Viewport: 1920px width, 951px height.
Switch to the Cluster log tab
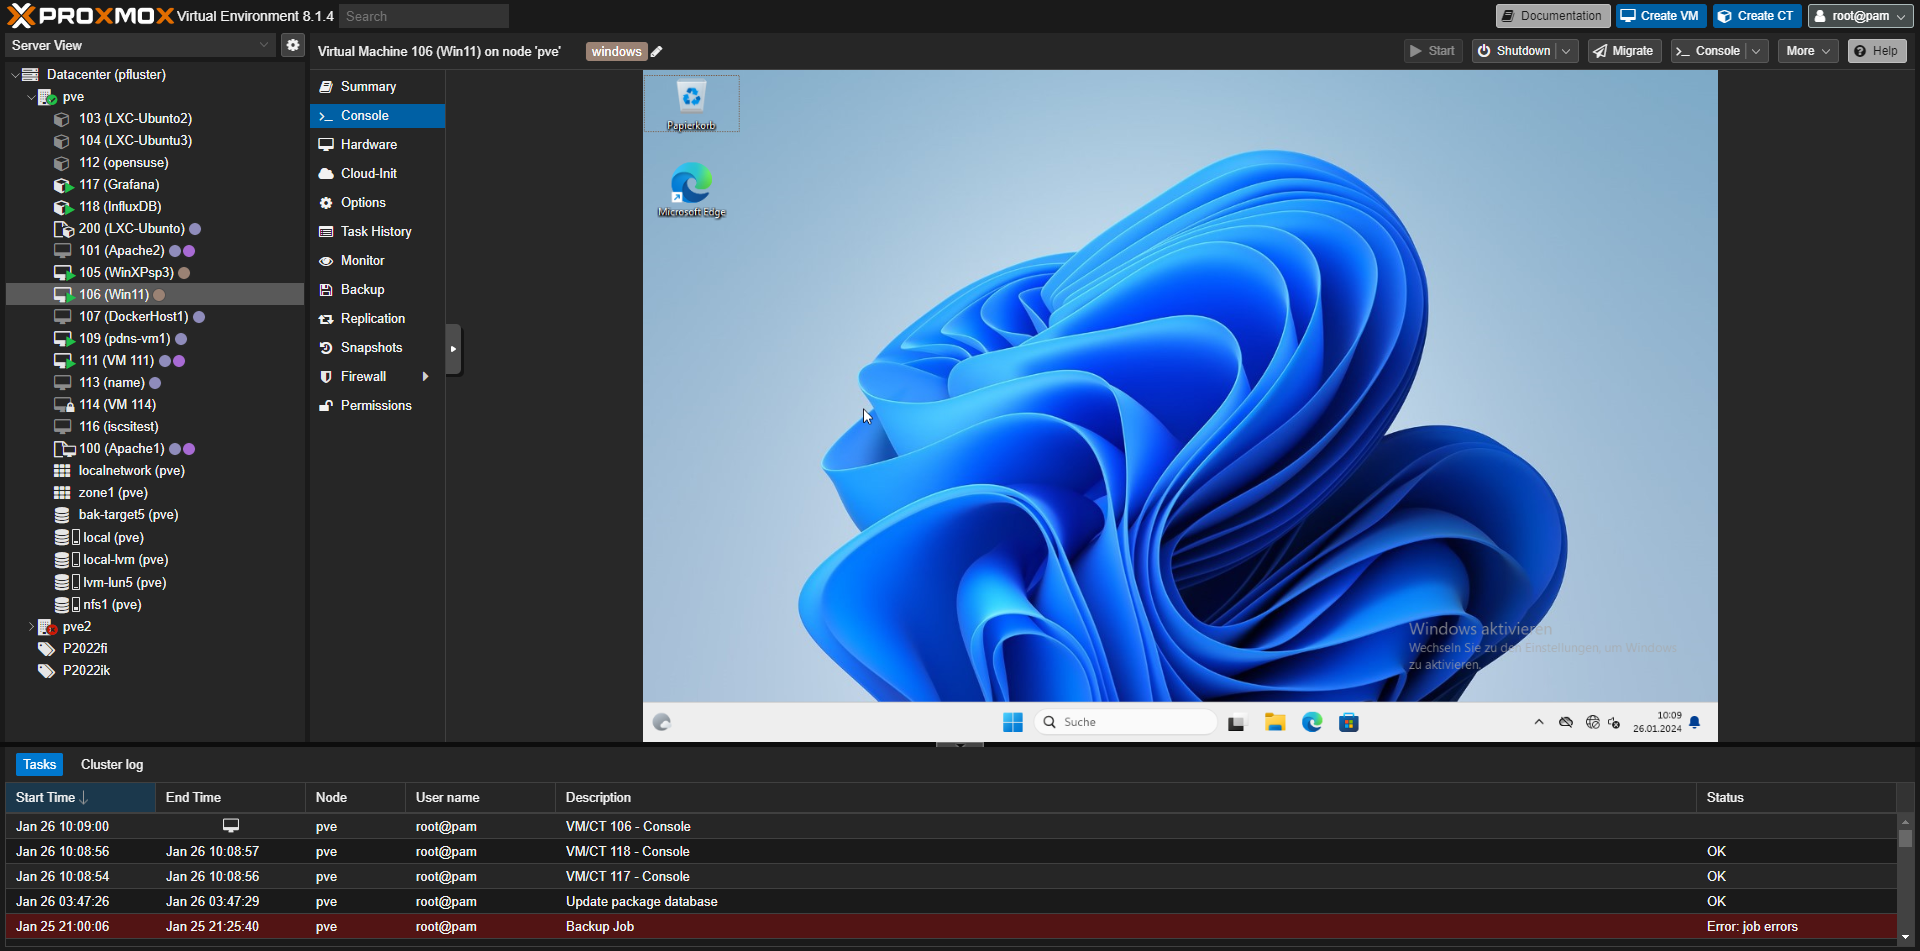click(x=112, y=765)
